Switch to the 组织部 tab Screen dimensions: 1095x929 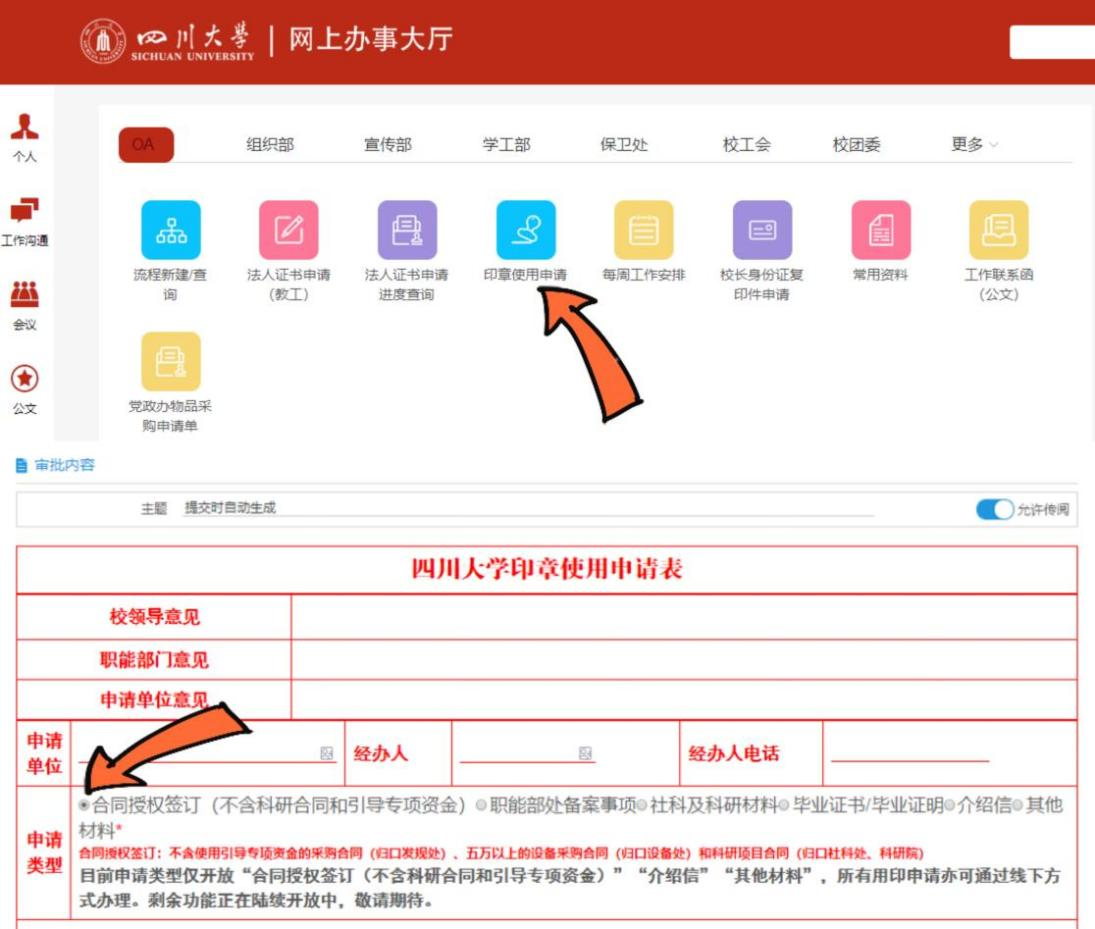pyautogui.click(x=270, y=145)
